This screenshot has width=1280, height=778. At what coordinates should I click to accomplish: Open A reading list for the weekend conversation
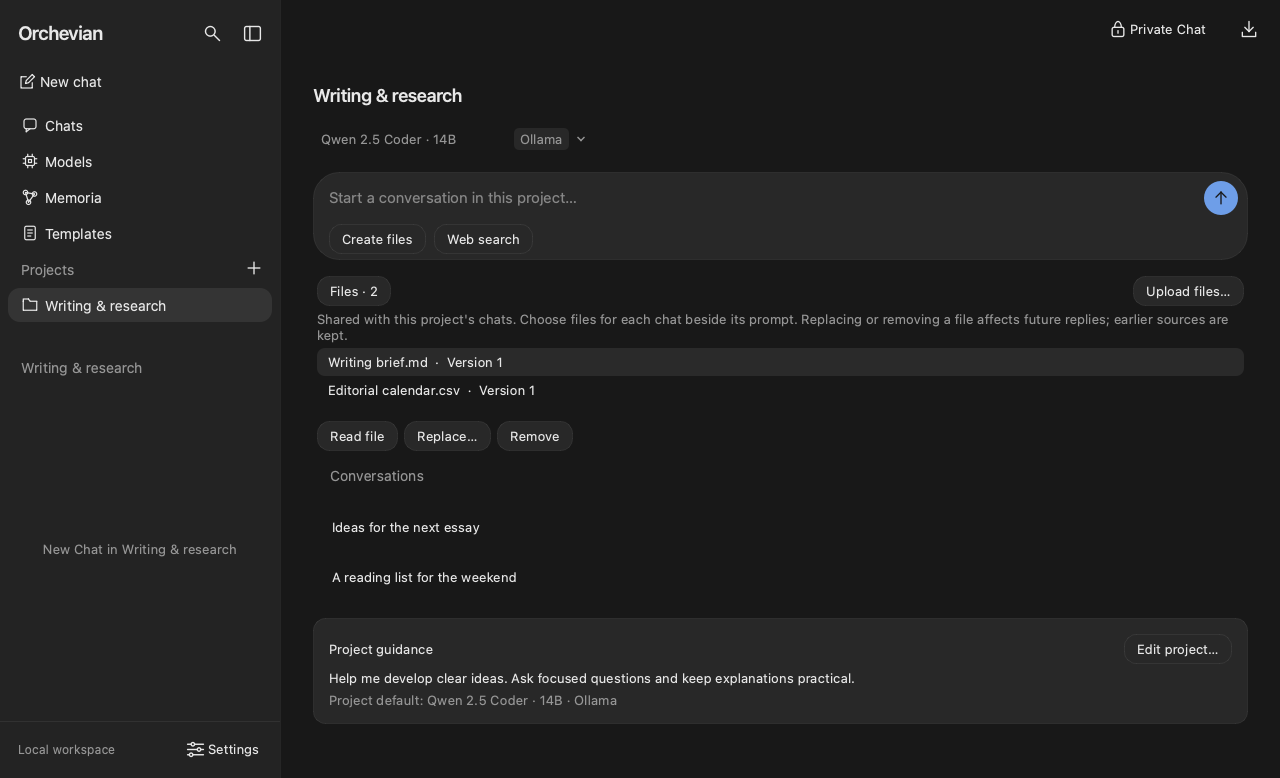coord(424,577)
